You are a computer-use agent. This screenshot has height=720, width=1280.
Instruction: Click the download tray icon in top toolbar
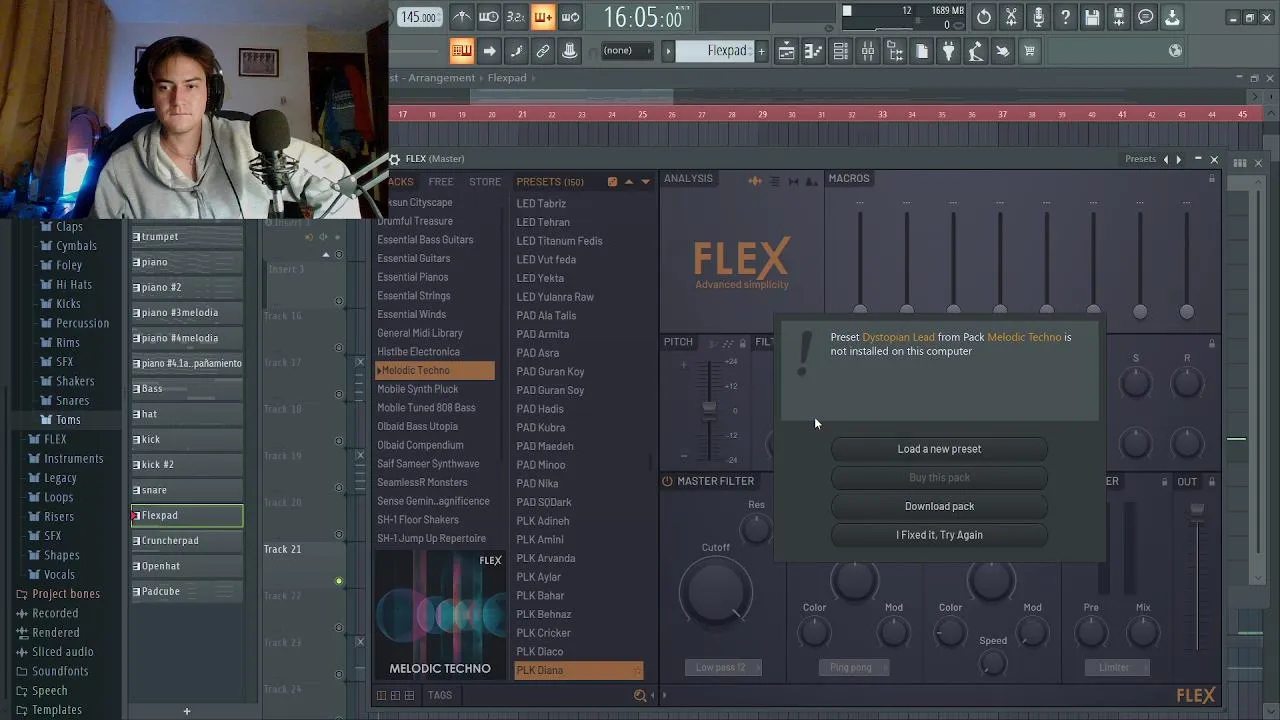pos(1172,17)
